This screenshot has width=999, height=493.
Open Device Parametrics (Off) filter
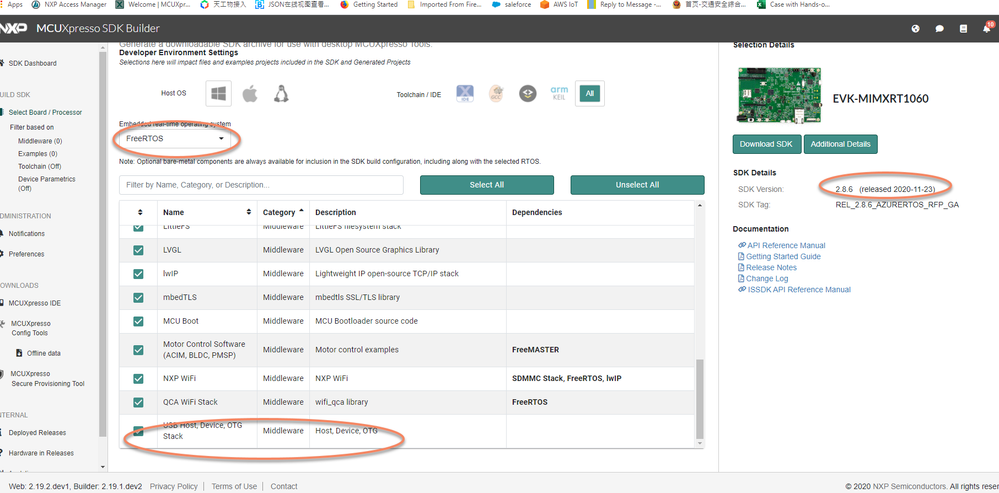47,183
